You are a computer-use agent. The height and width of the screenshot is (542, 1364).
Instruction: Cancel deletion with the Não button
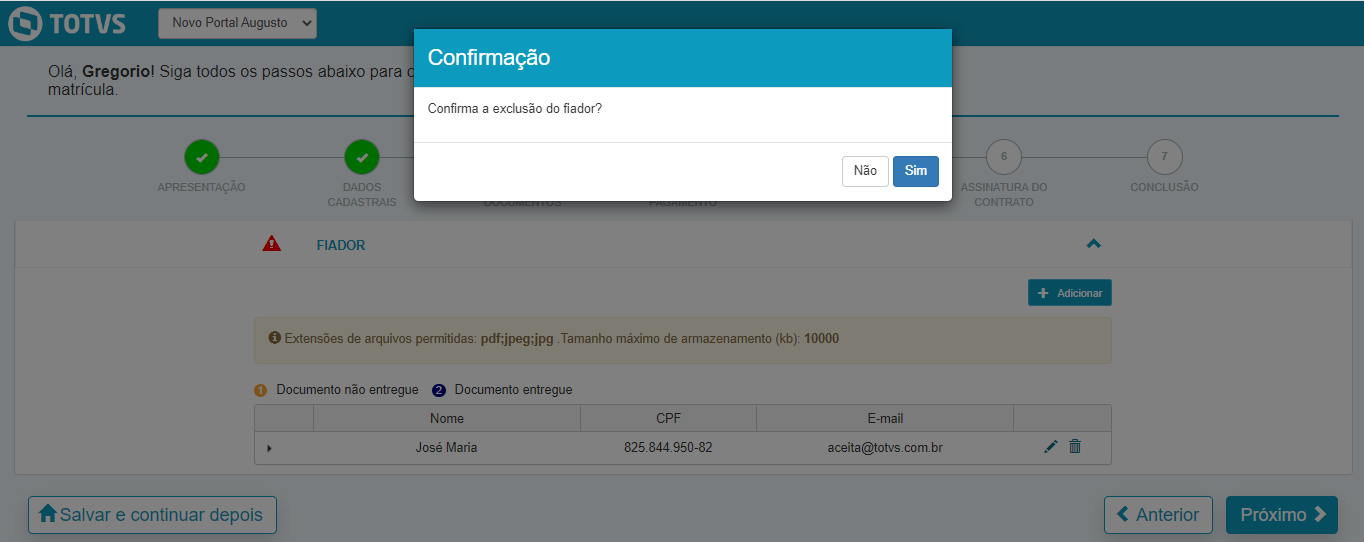click(865, 171)
